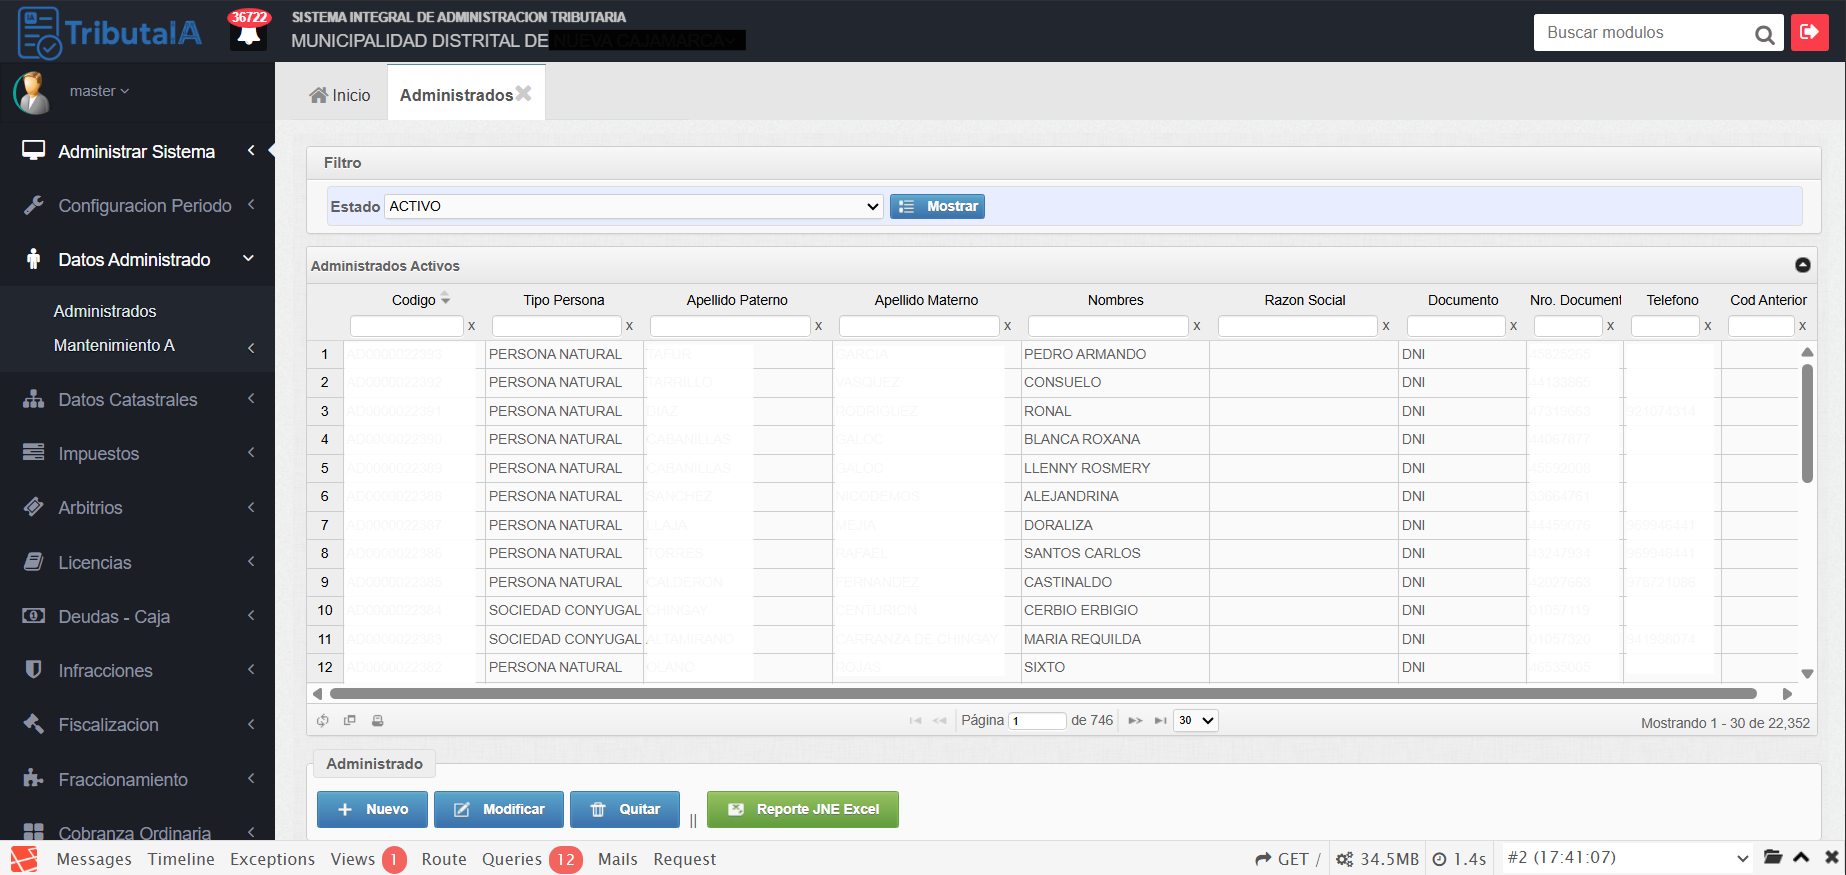Open the master user dropdown
This screenshot has width=1846, height=875.
click(99, 91)
